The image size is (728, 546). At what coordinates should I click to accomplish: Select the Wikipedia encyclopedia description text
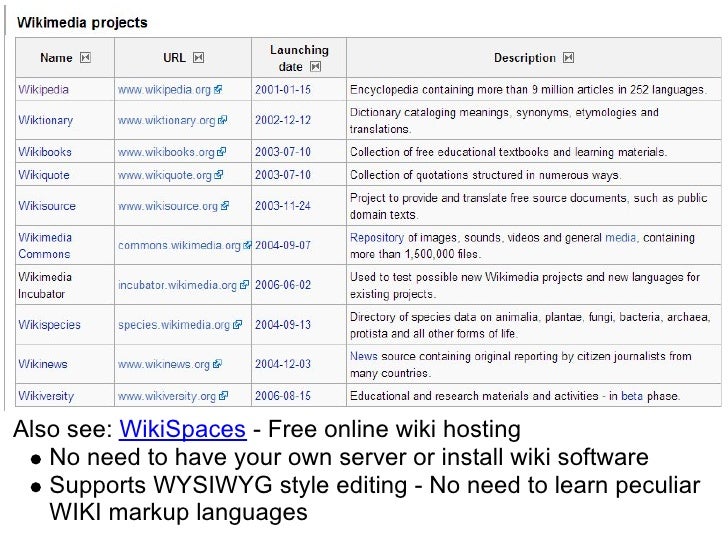tap(528, 90)
